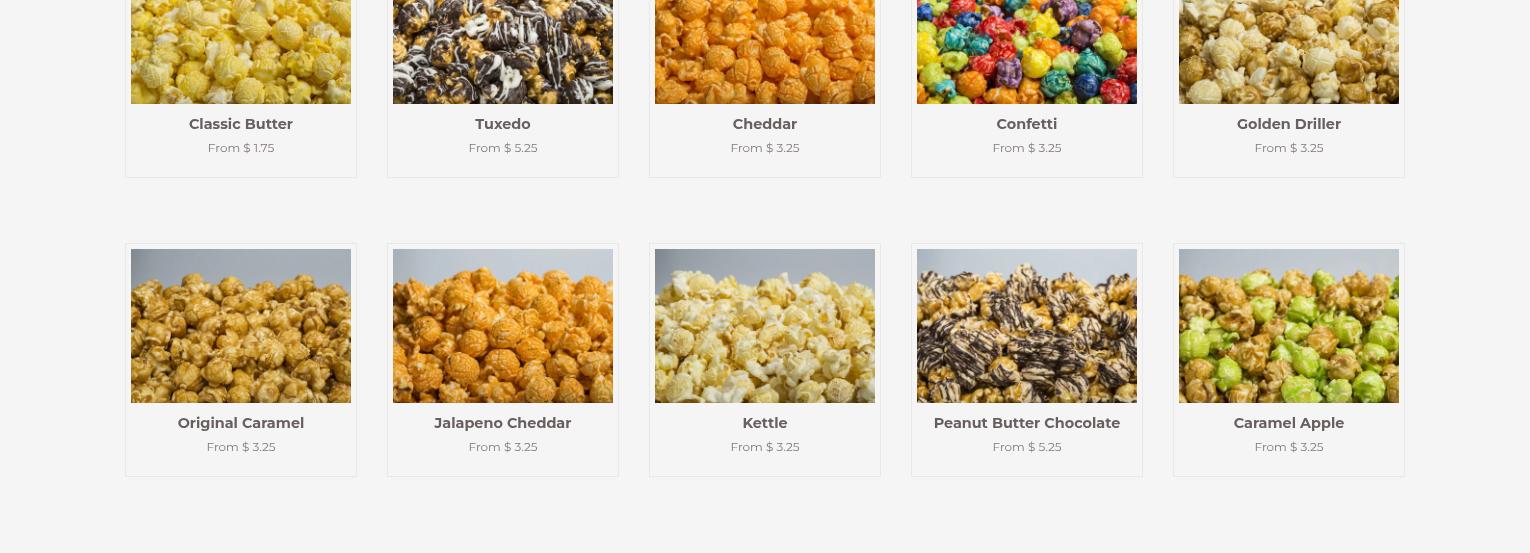Click the Classic Butter product title
The height and width of the screenshot is (553, 1530).
pyautogui.click(x=241, y=124)
